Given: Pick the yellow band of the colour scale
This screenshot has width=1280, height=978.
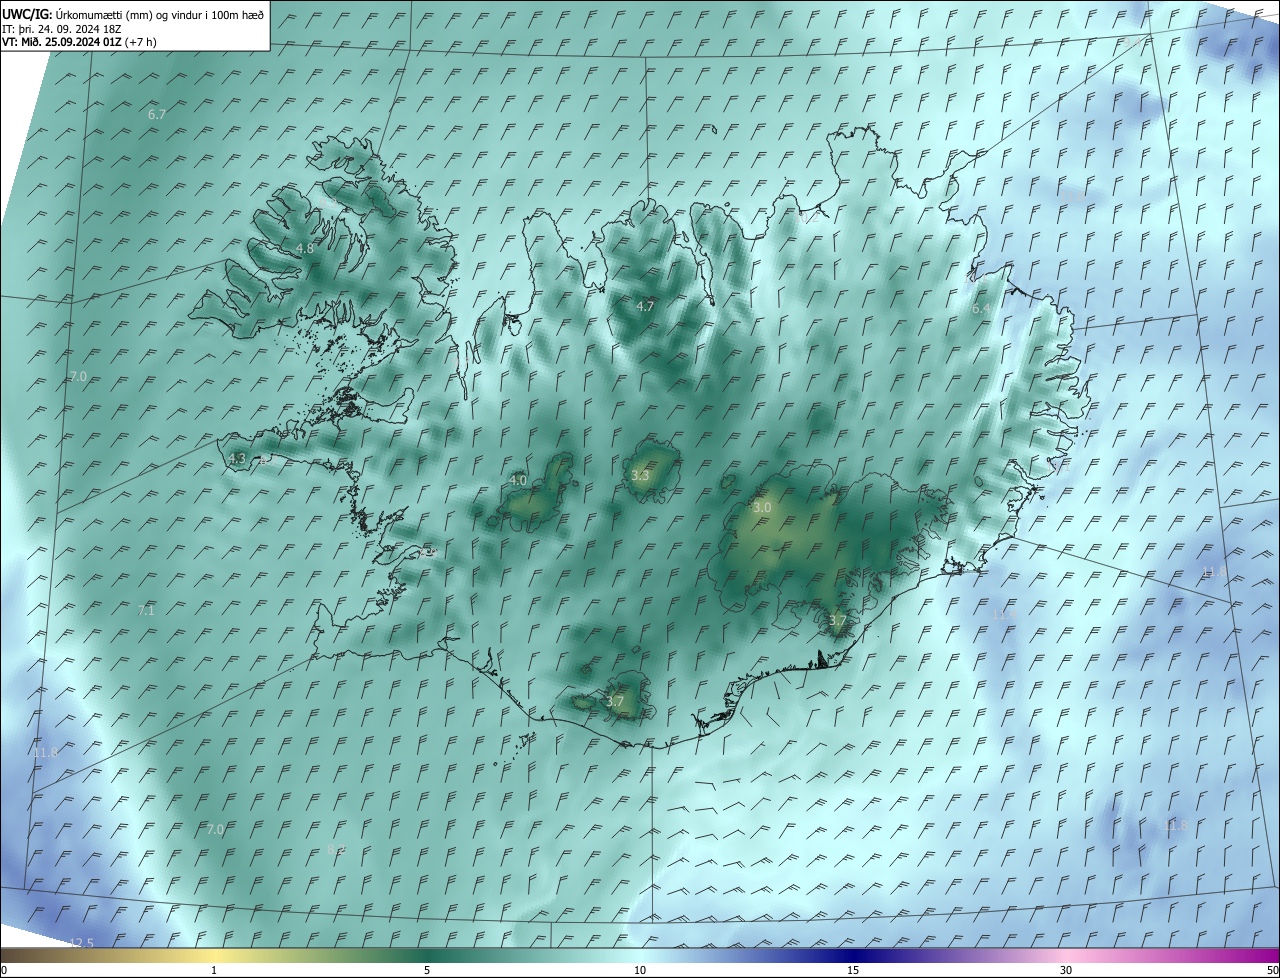Looking at the screenshot, I should point(213,955).
